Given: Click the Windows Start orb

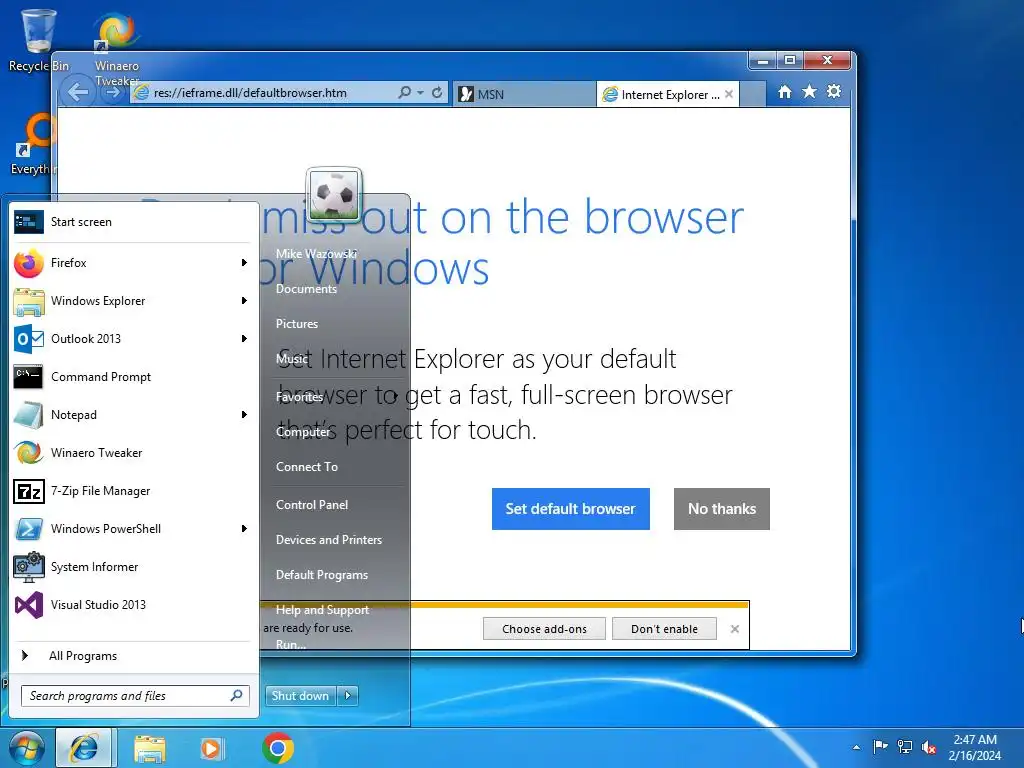Looking at the screenshot, I should (x=26, y=748).
